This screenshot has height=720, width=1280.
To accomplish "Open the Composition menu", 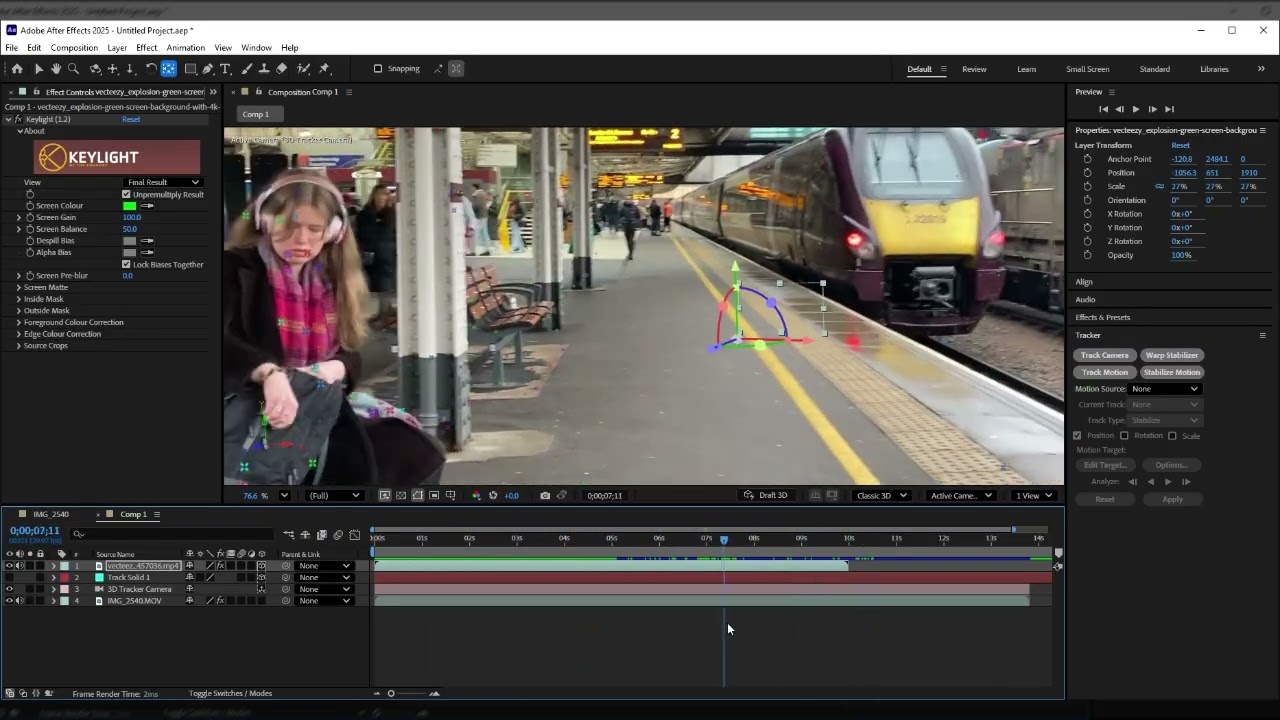I will point(74,48).
